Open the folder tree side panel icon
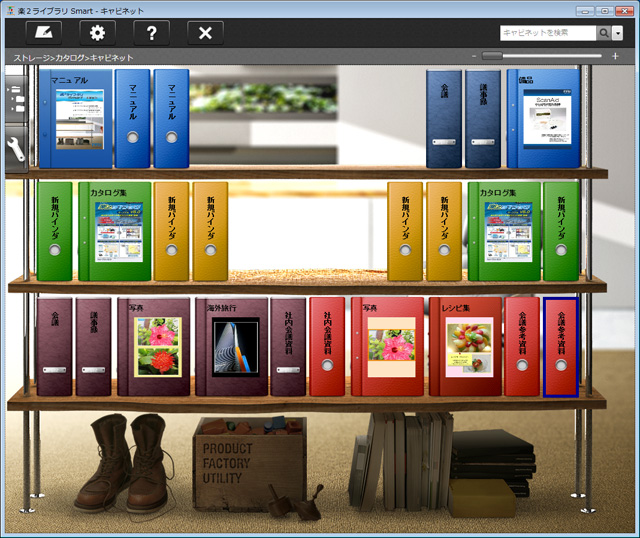The width and height of the screenshot is (640, 538). pyautogui.click(x=17, y=99)
